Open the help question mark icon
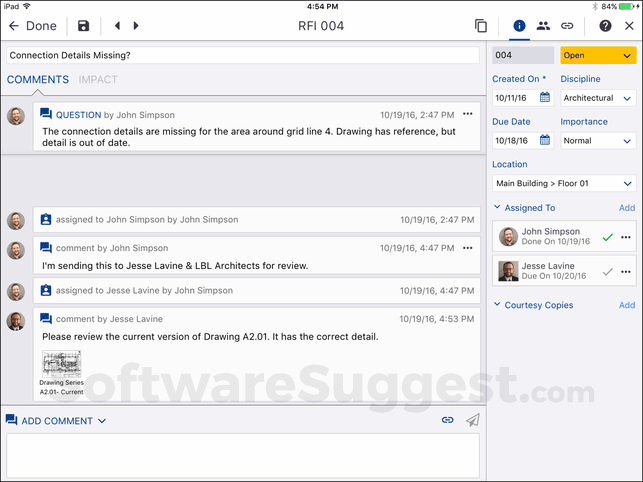This screenshot has width=643, height=482. click(605, 26)
